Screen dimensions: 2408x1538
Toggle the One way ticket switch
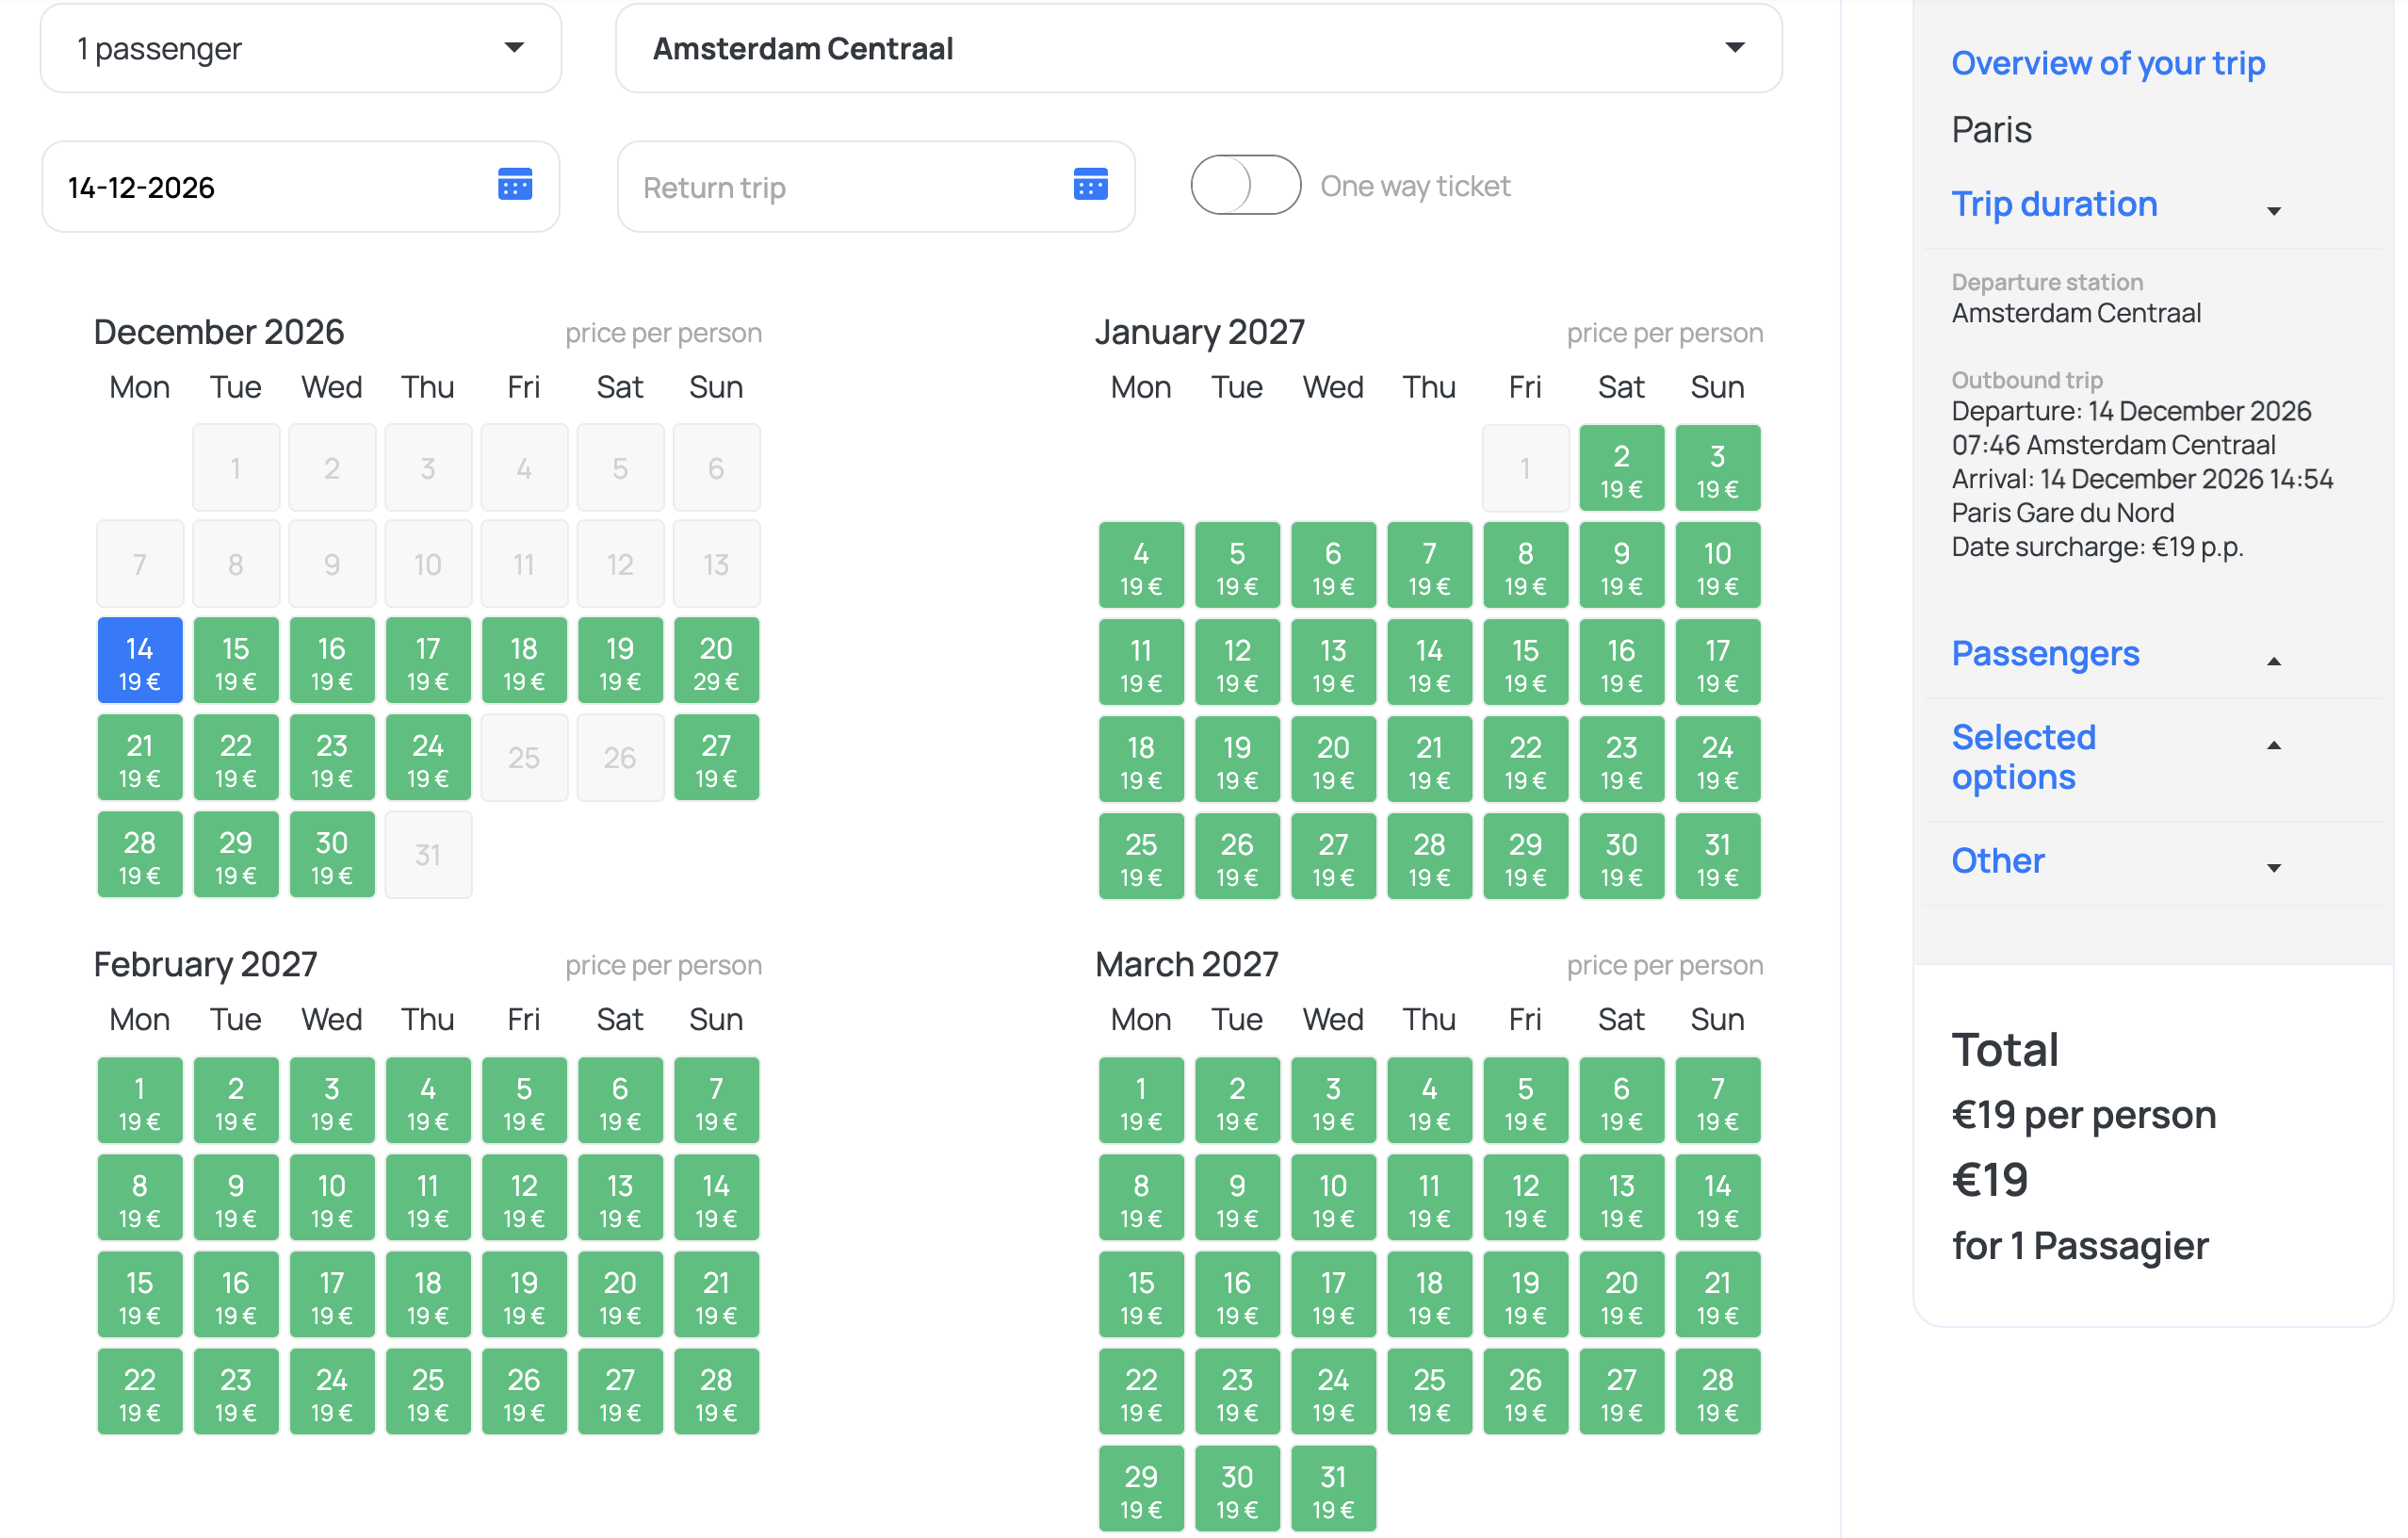1245,185
